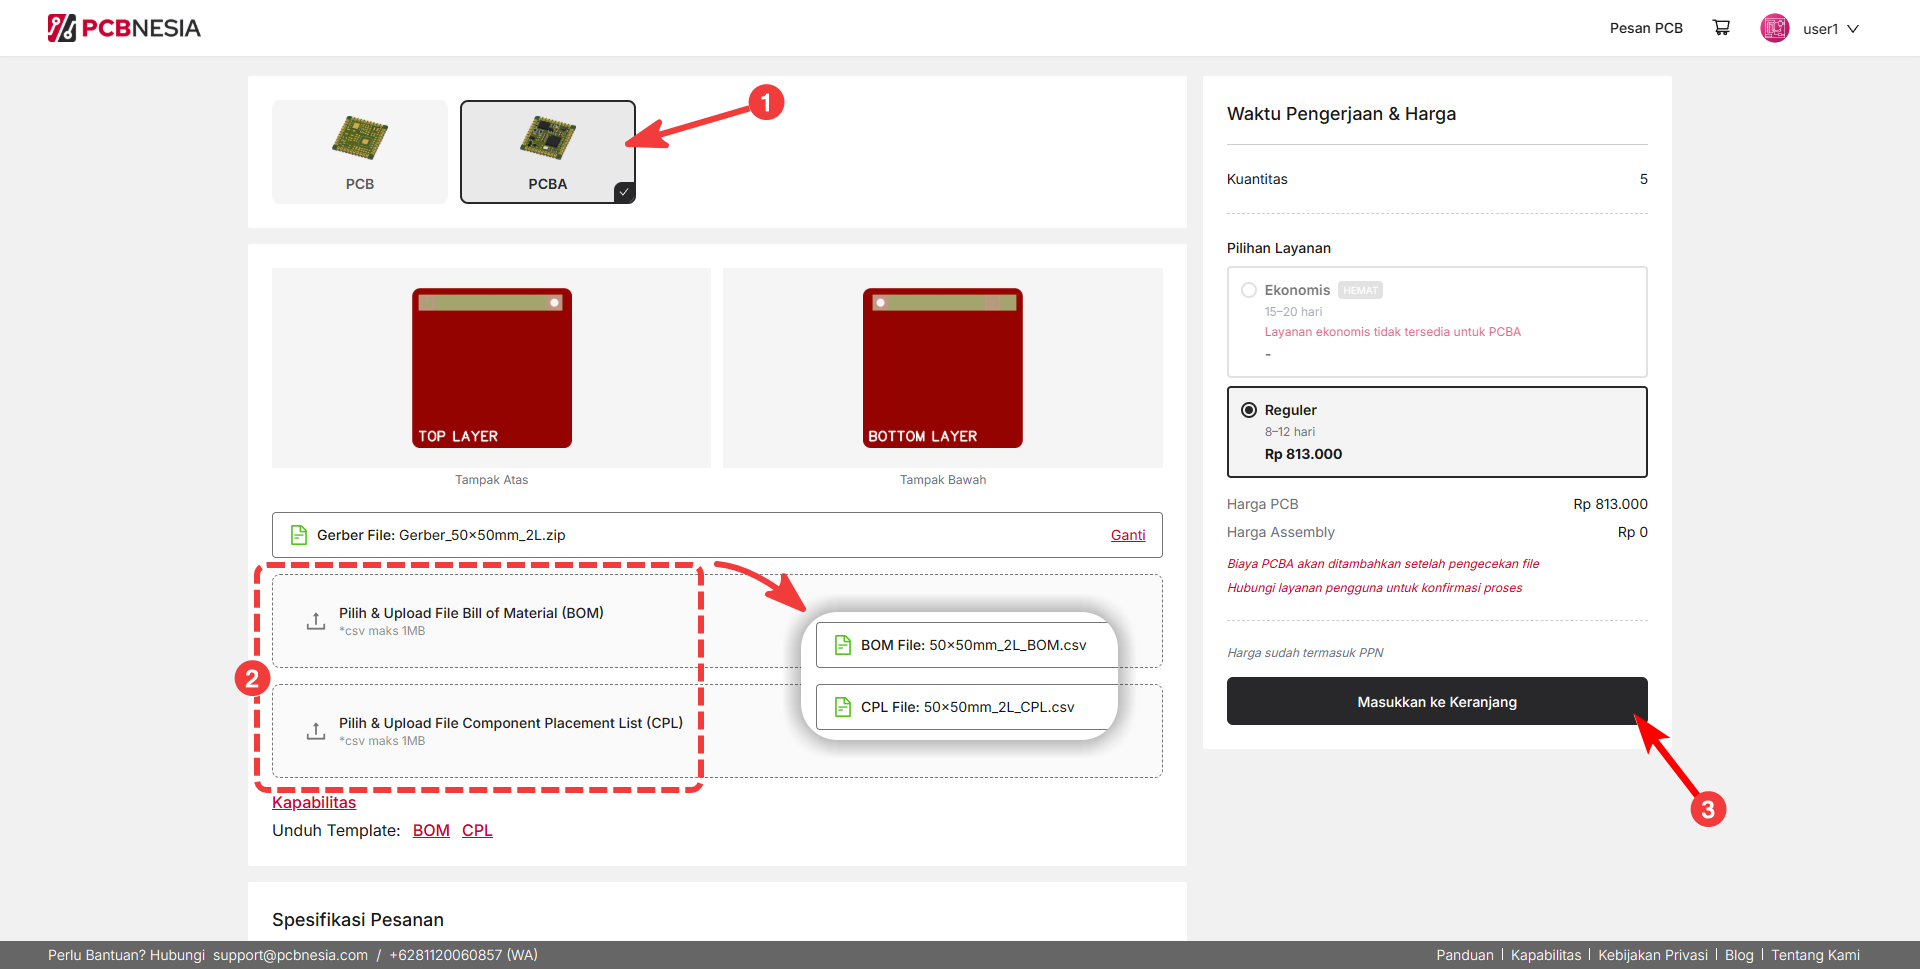Download the BOM template
1920x969 pixels.
(x=431, y=830)
